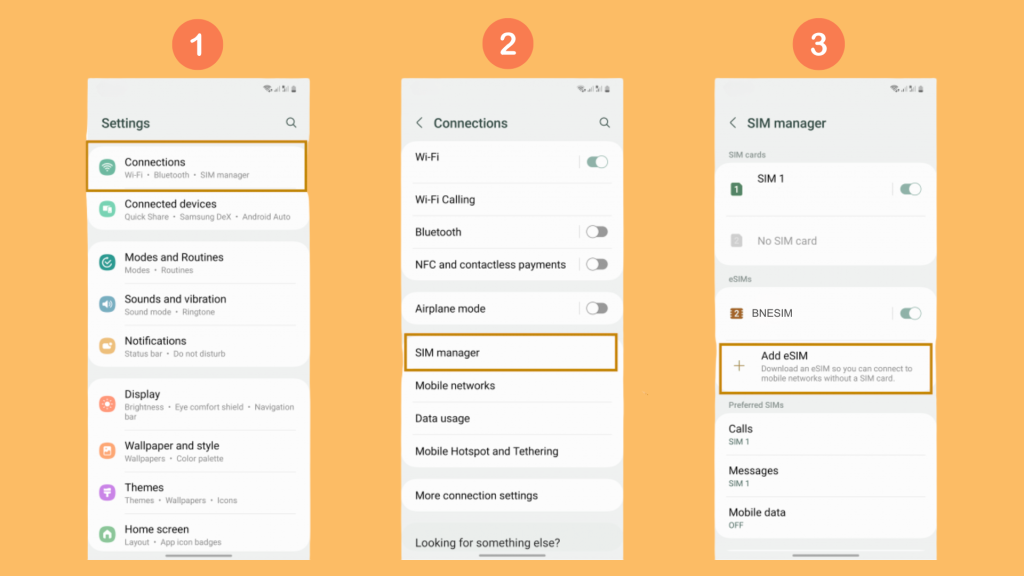This screenshot has height=576, width=1024.
Task: Disable the BNESIM eSIM toggle
Action: click(909, 313)
